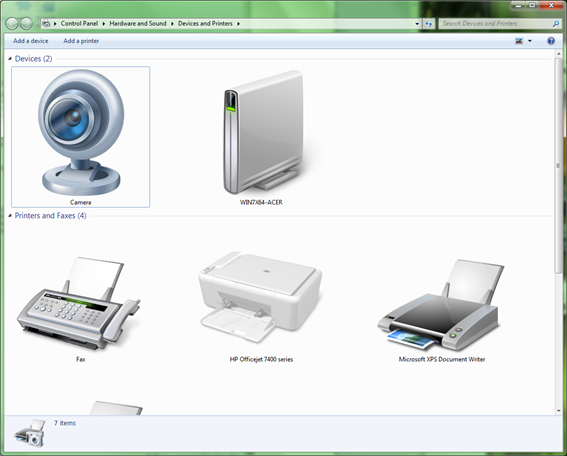The image size is (567, 456).
Task: Expand the arrow after Hardware and Sound
Action: (x=172, y=24)
